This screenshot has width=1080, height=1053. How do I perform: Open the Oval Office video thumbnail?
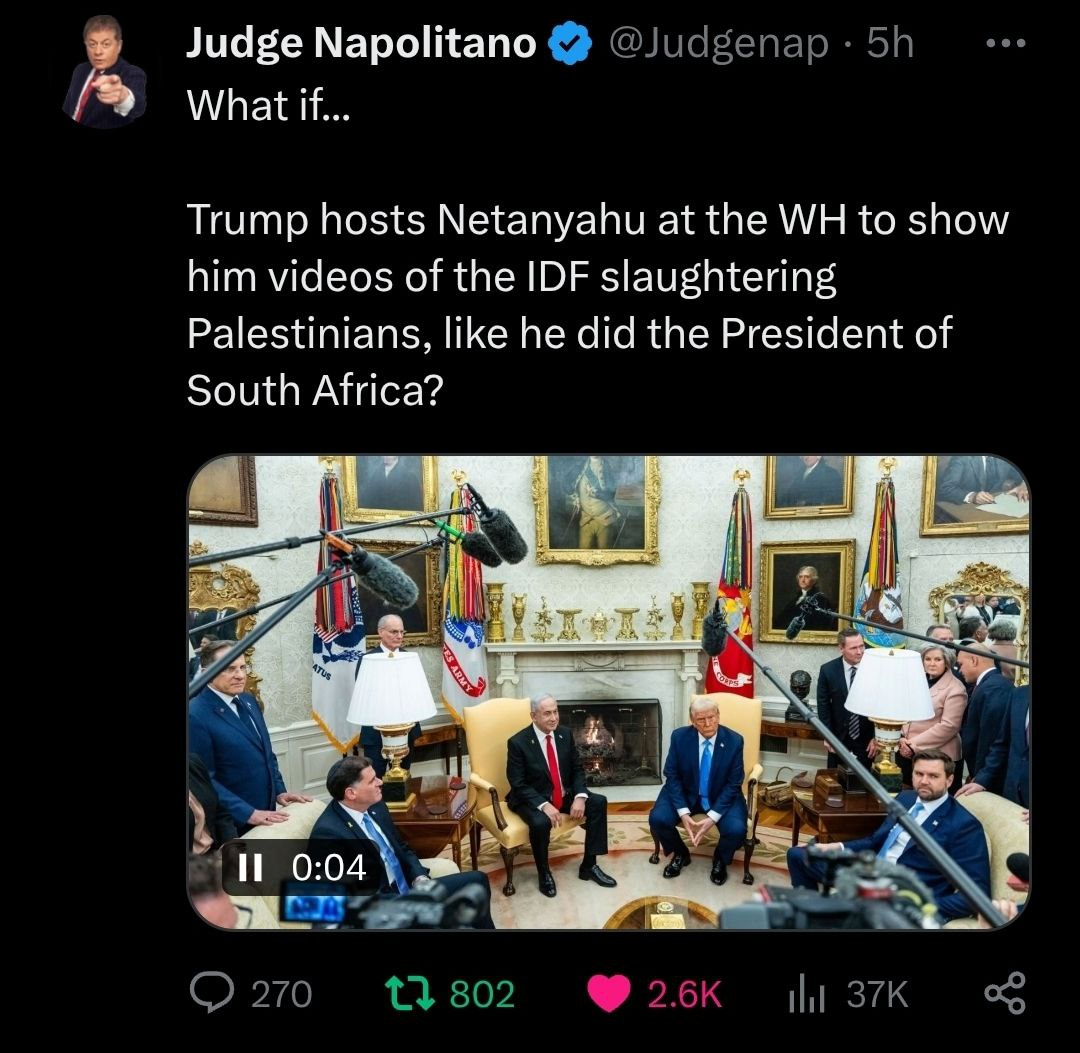tap(609, 692)
